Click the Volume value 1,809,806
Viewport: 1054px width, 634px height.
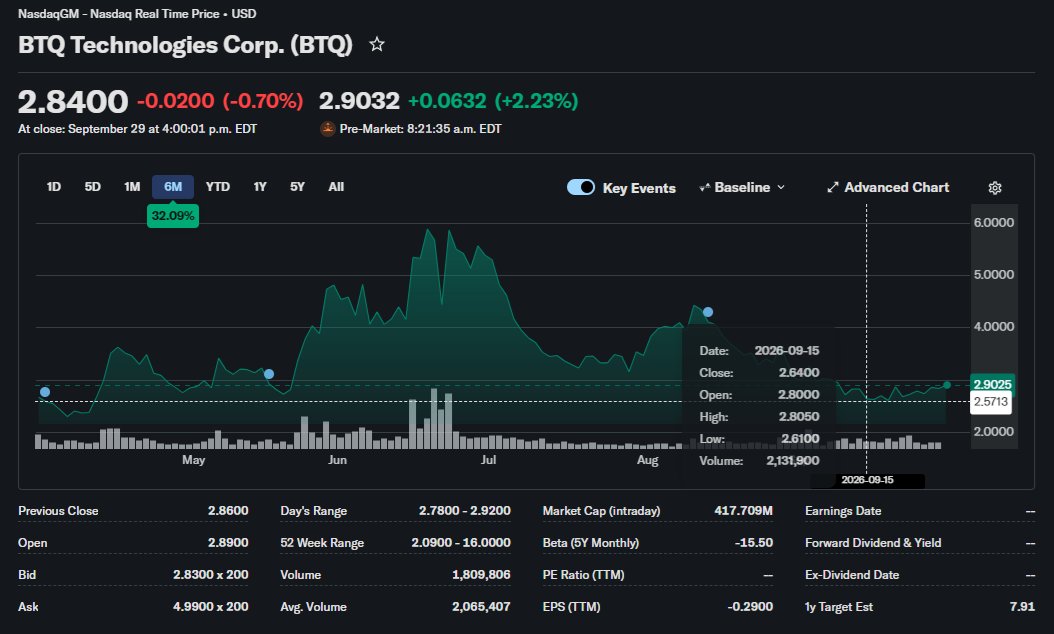click(x=481, y=575)
